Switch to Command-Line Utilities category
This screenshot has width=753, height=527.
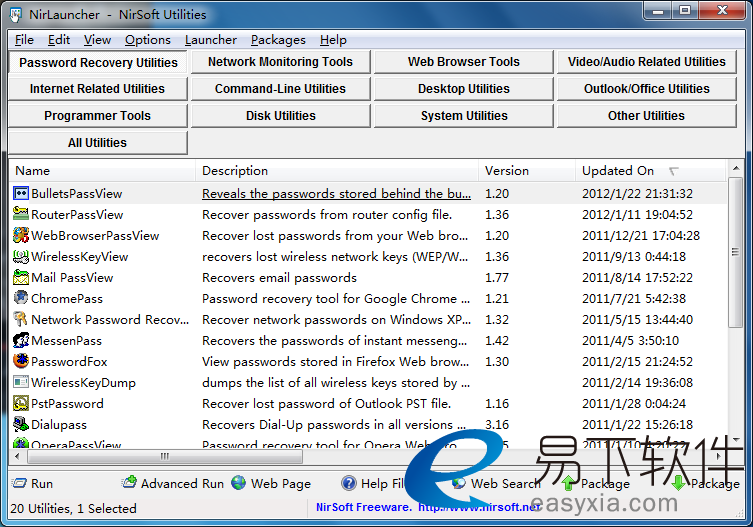280,89
